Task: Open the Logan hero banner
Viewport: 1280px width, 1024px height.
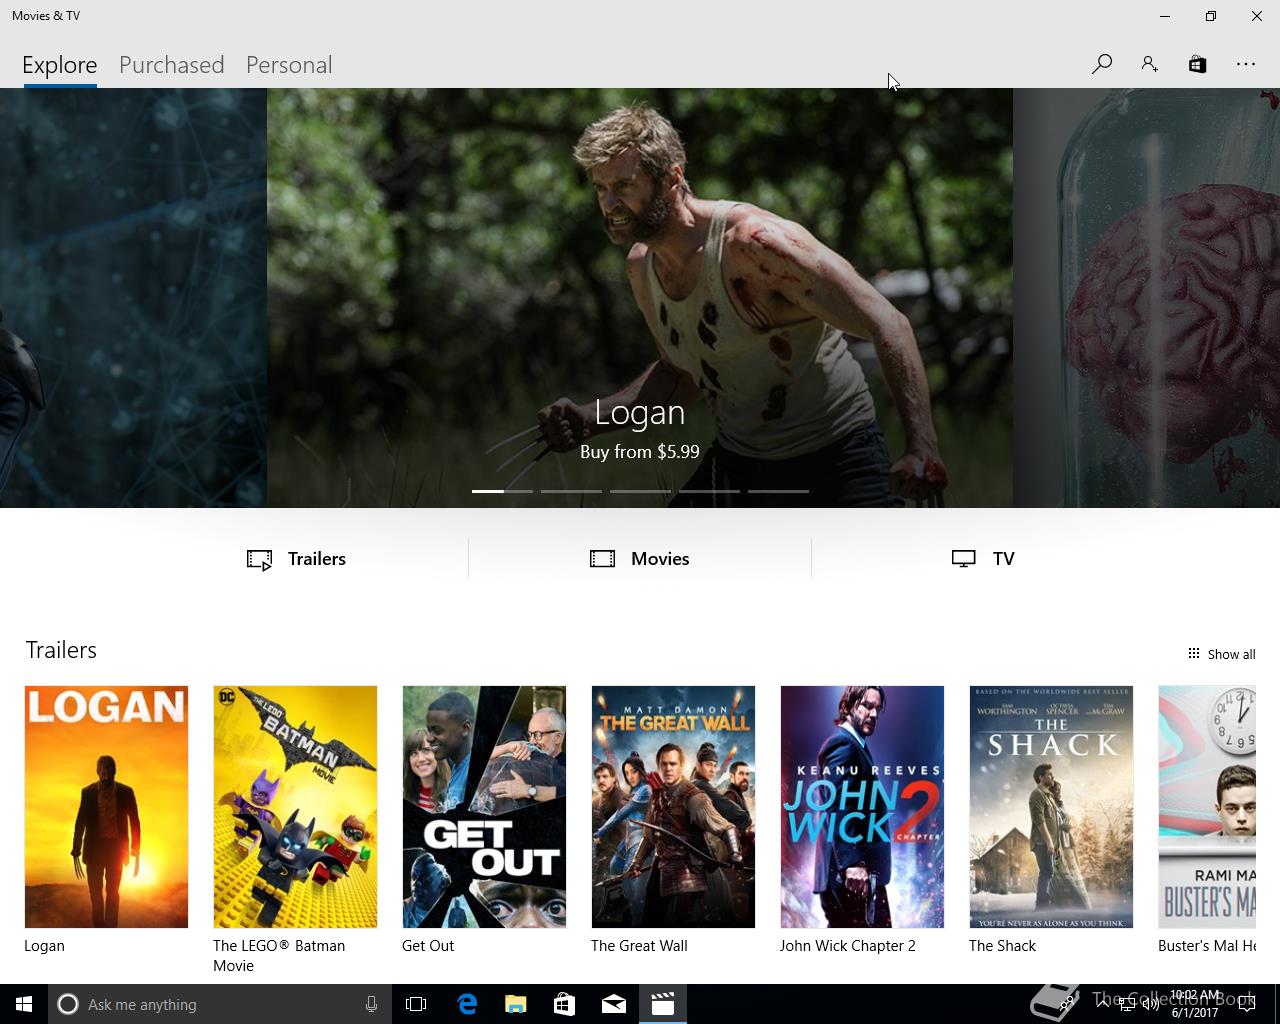Action: coord(640,298)
